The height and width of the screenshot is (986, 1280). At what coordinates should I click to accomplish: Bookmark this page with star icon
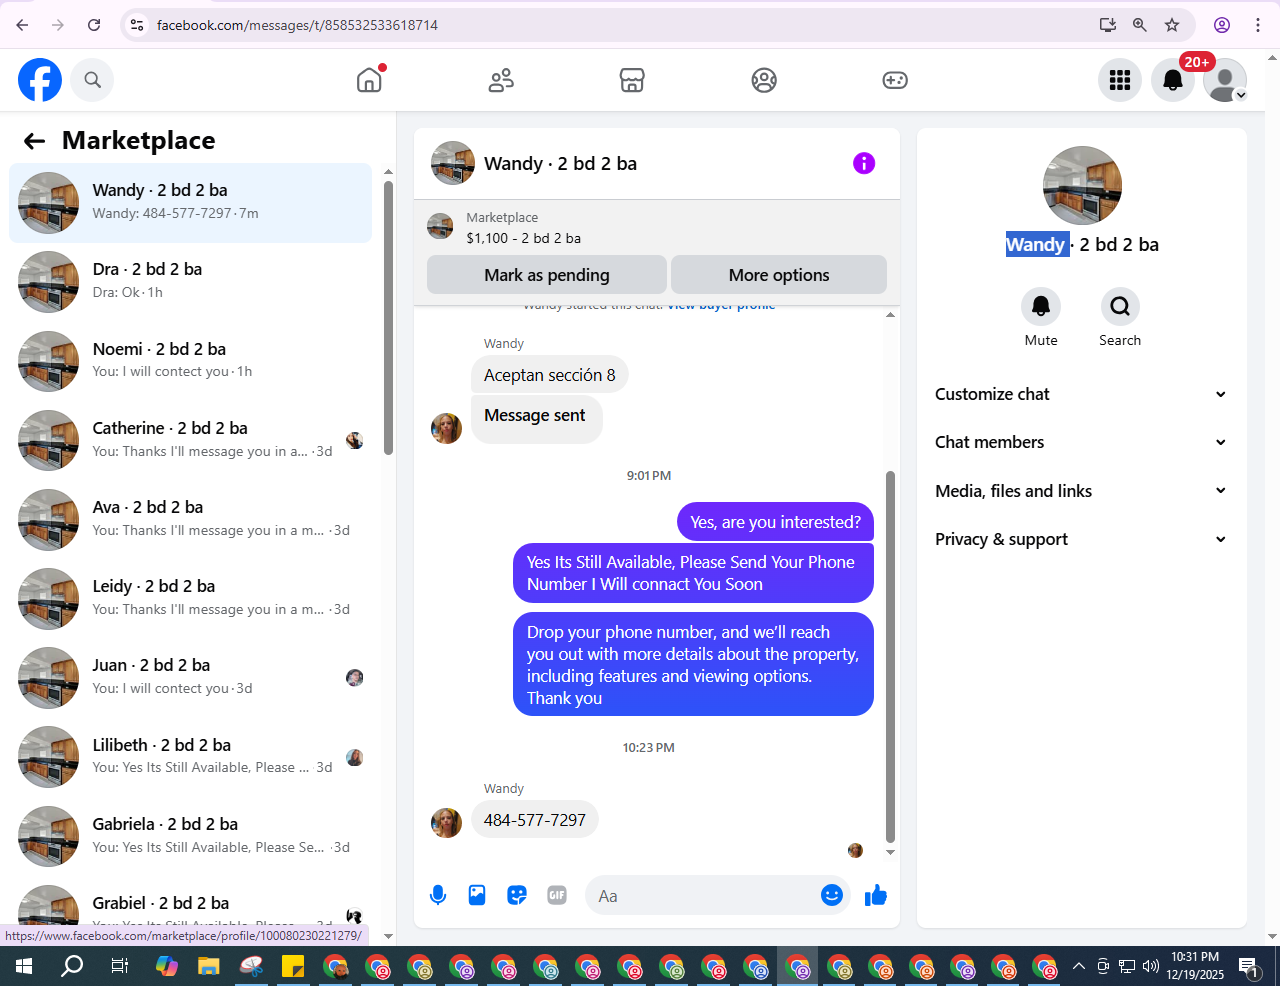[x=1172, y=25]
